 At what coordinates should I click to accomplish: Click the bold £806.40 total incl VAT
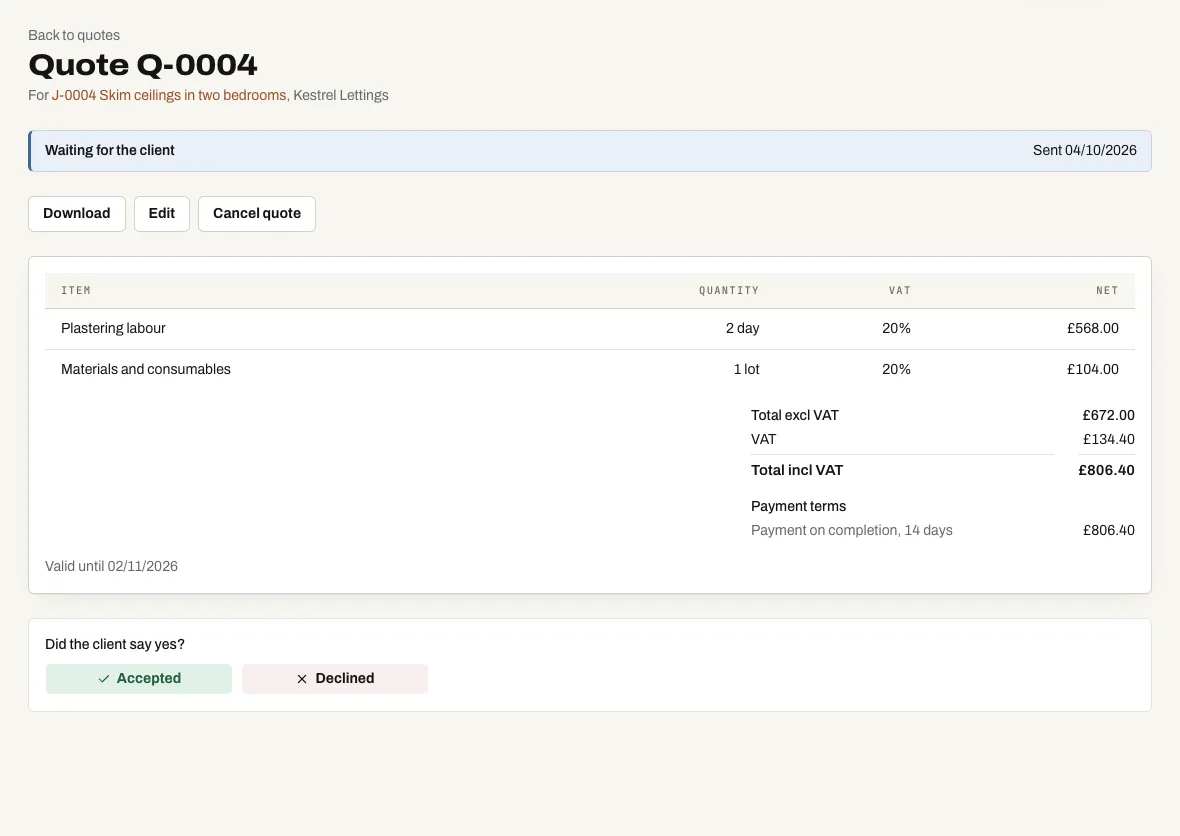click(1106, 470)
